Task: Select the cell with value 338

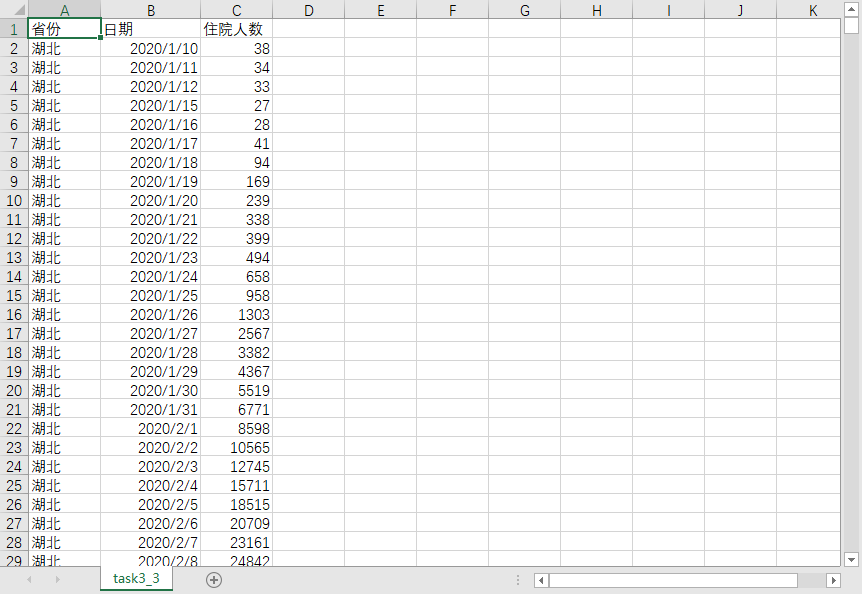Action: pos(236,219)
